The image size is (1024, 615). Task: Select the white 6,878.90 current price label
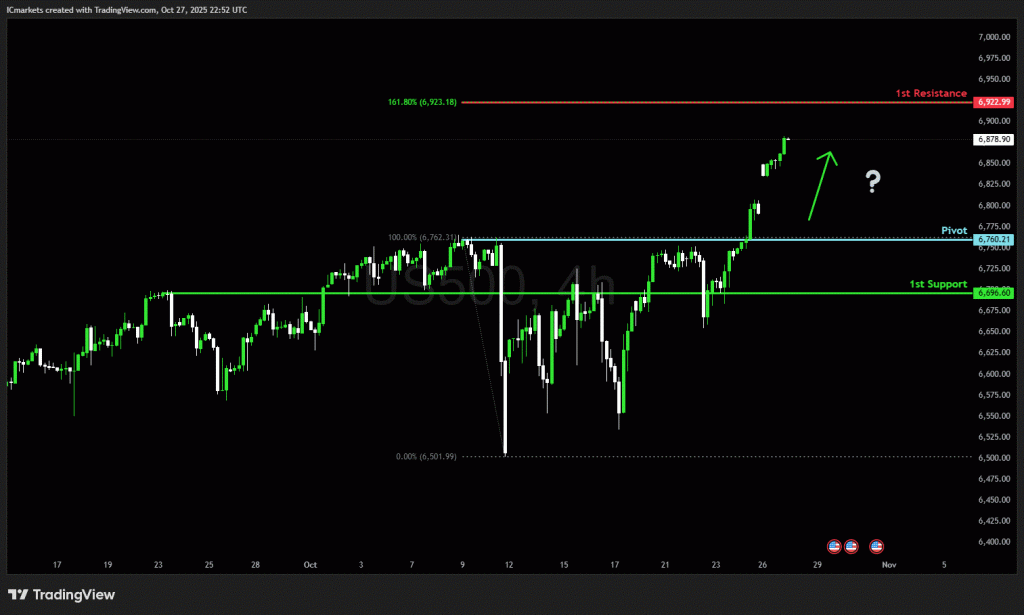coord(995,140)
